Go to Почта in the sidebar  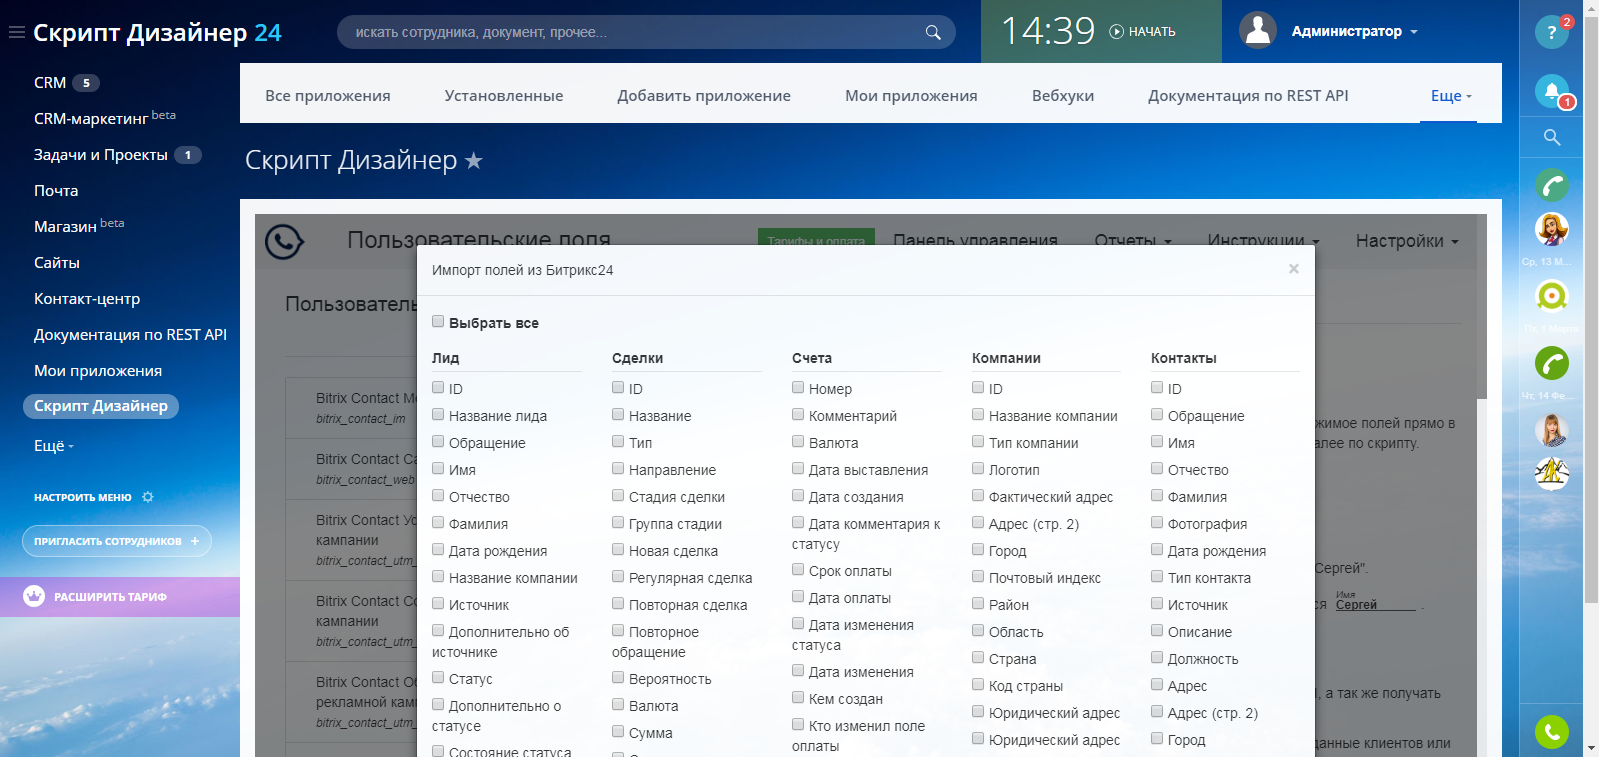pyautogui.click(x=56, y=191)
